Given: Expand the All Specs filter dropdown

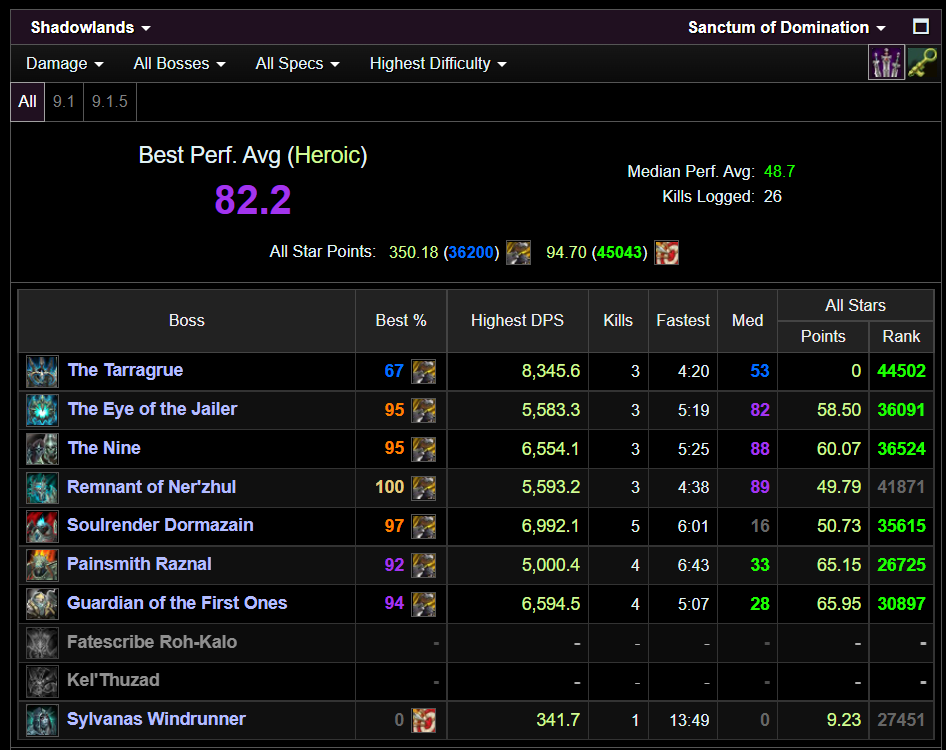Looking at the screenshot, I should point(297,63).
